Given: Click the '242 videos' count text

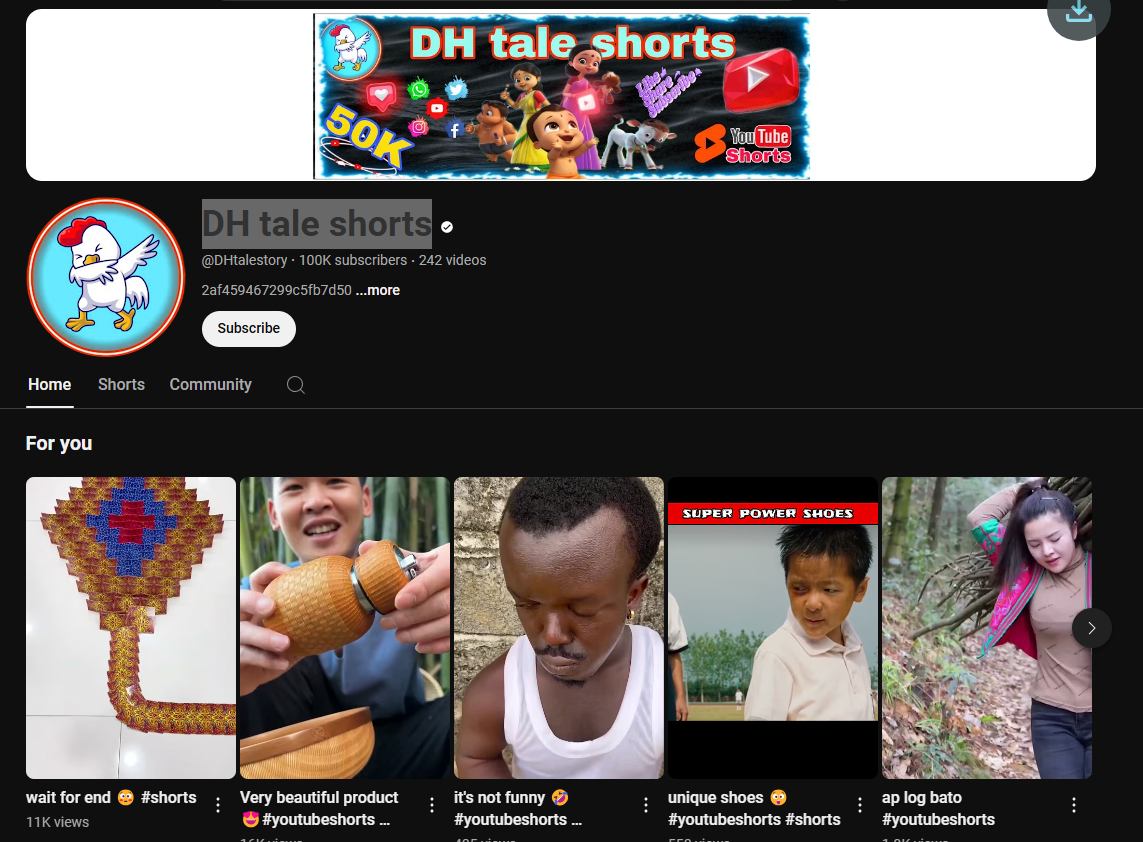Looking at the screenshot, I should click(x=452, y=260).
